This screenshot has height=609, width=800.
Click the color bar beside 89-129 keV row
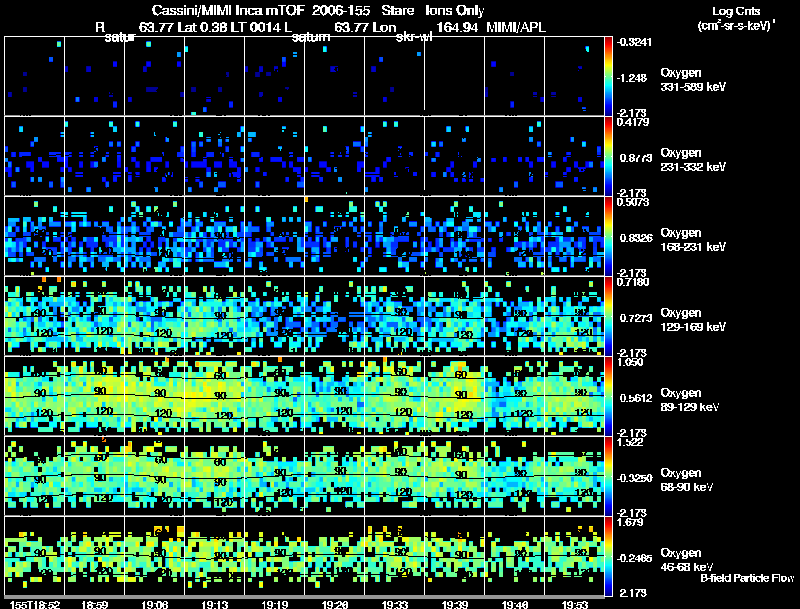(608, 396)
